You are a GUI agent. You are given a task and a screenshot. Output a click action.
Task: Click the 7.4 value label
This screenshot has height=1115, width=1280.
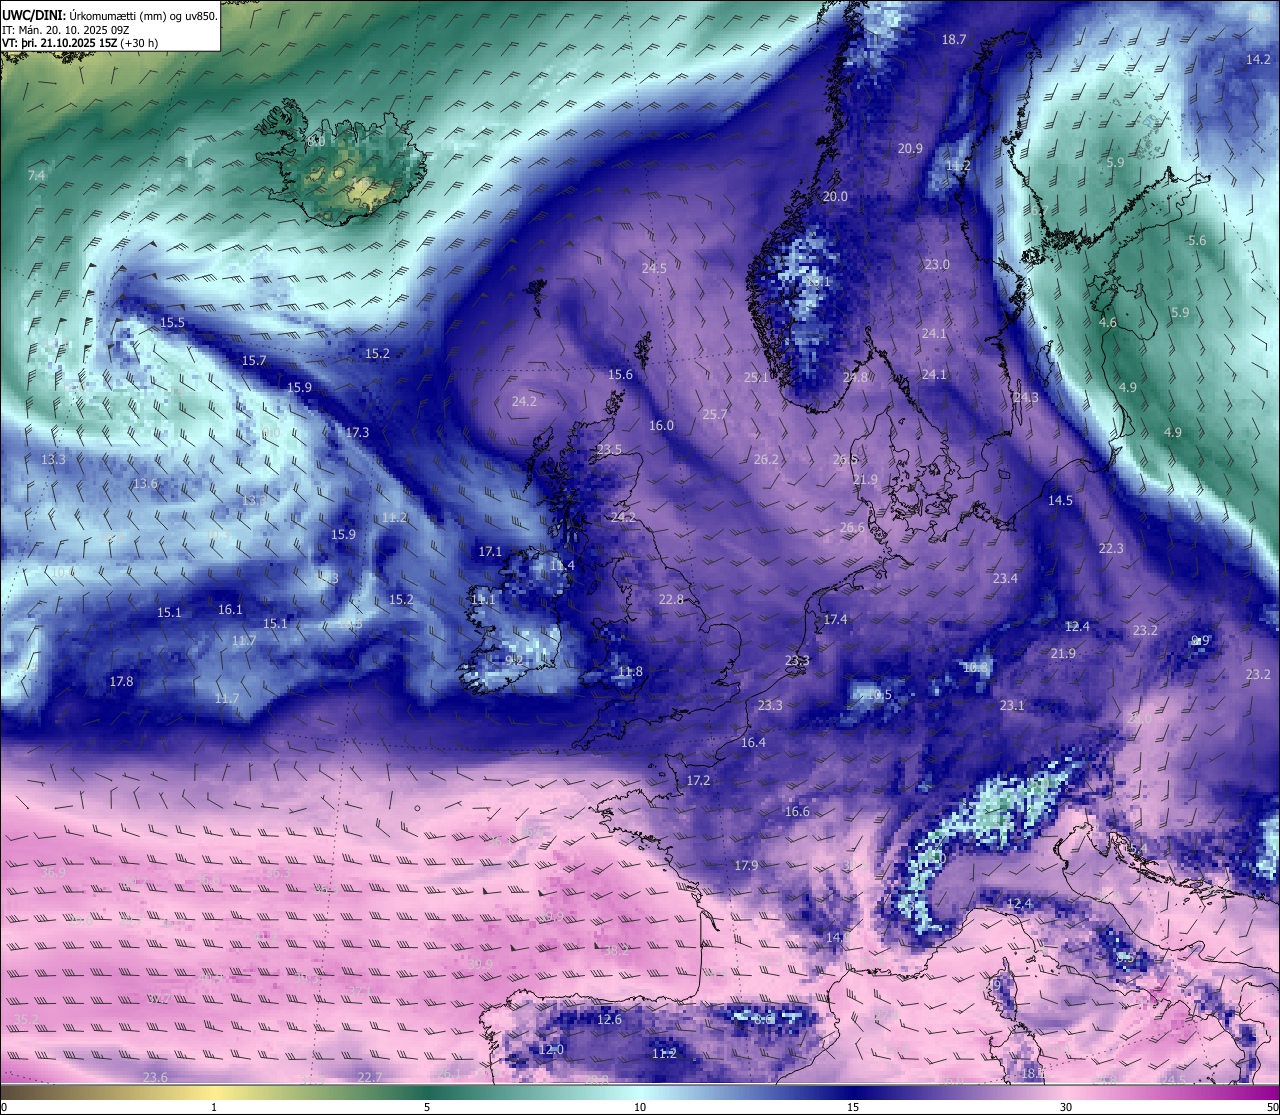36,176
